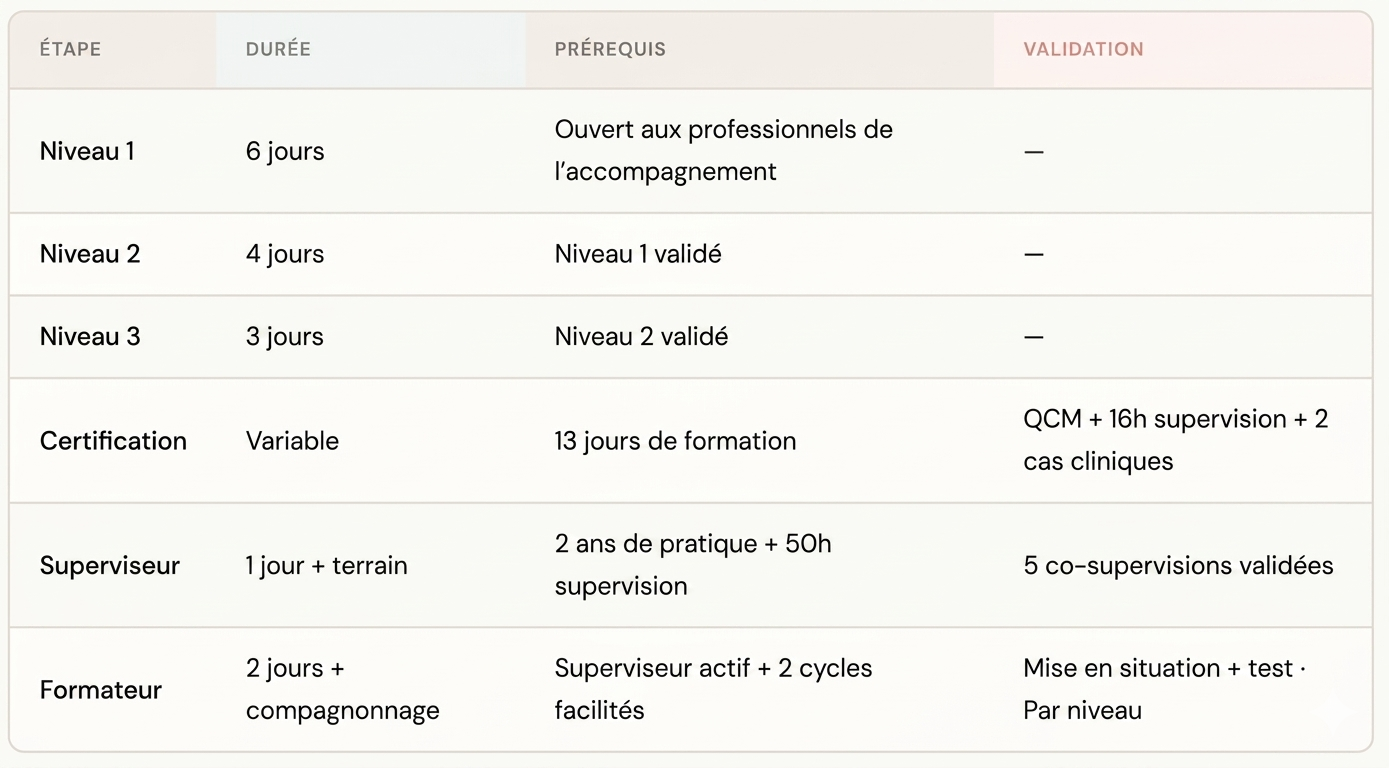The width and height of the screenshot is (1389, 768).
Task: Click the Formateur row label
Action: [x=101, y=690]
